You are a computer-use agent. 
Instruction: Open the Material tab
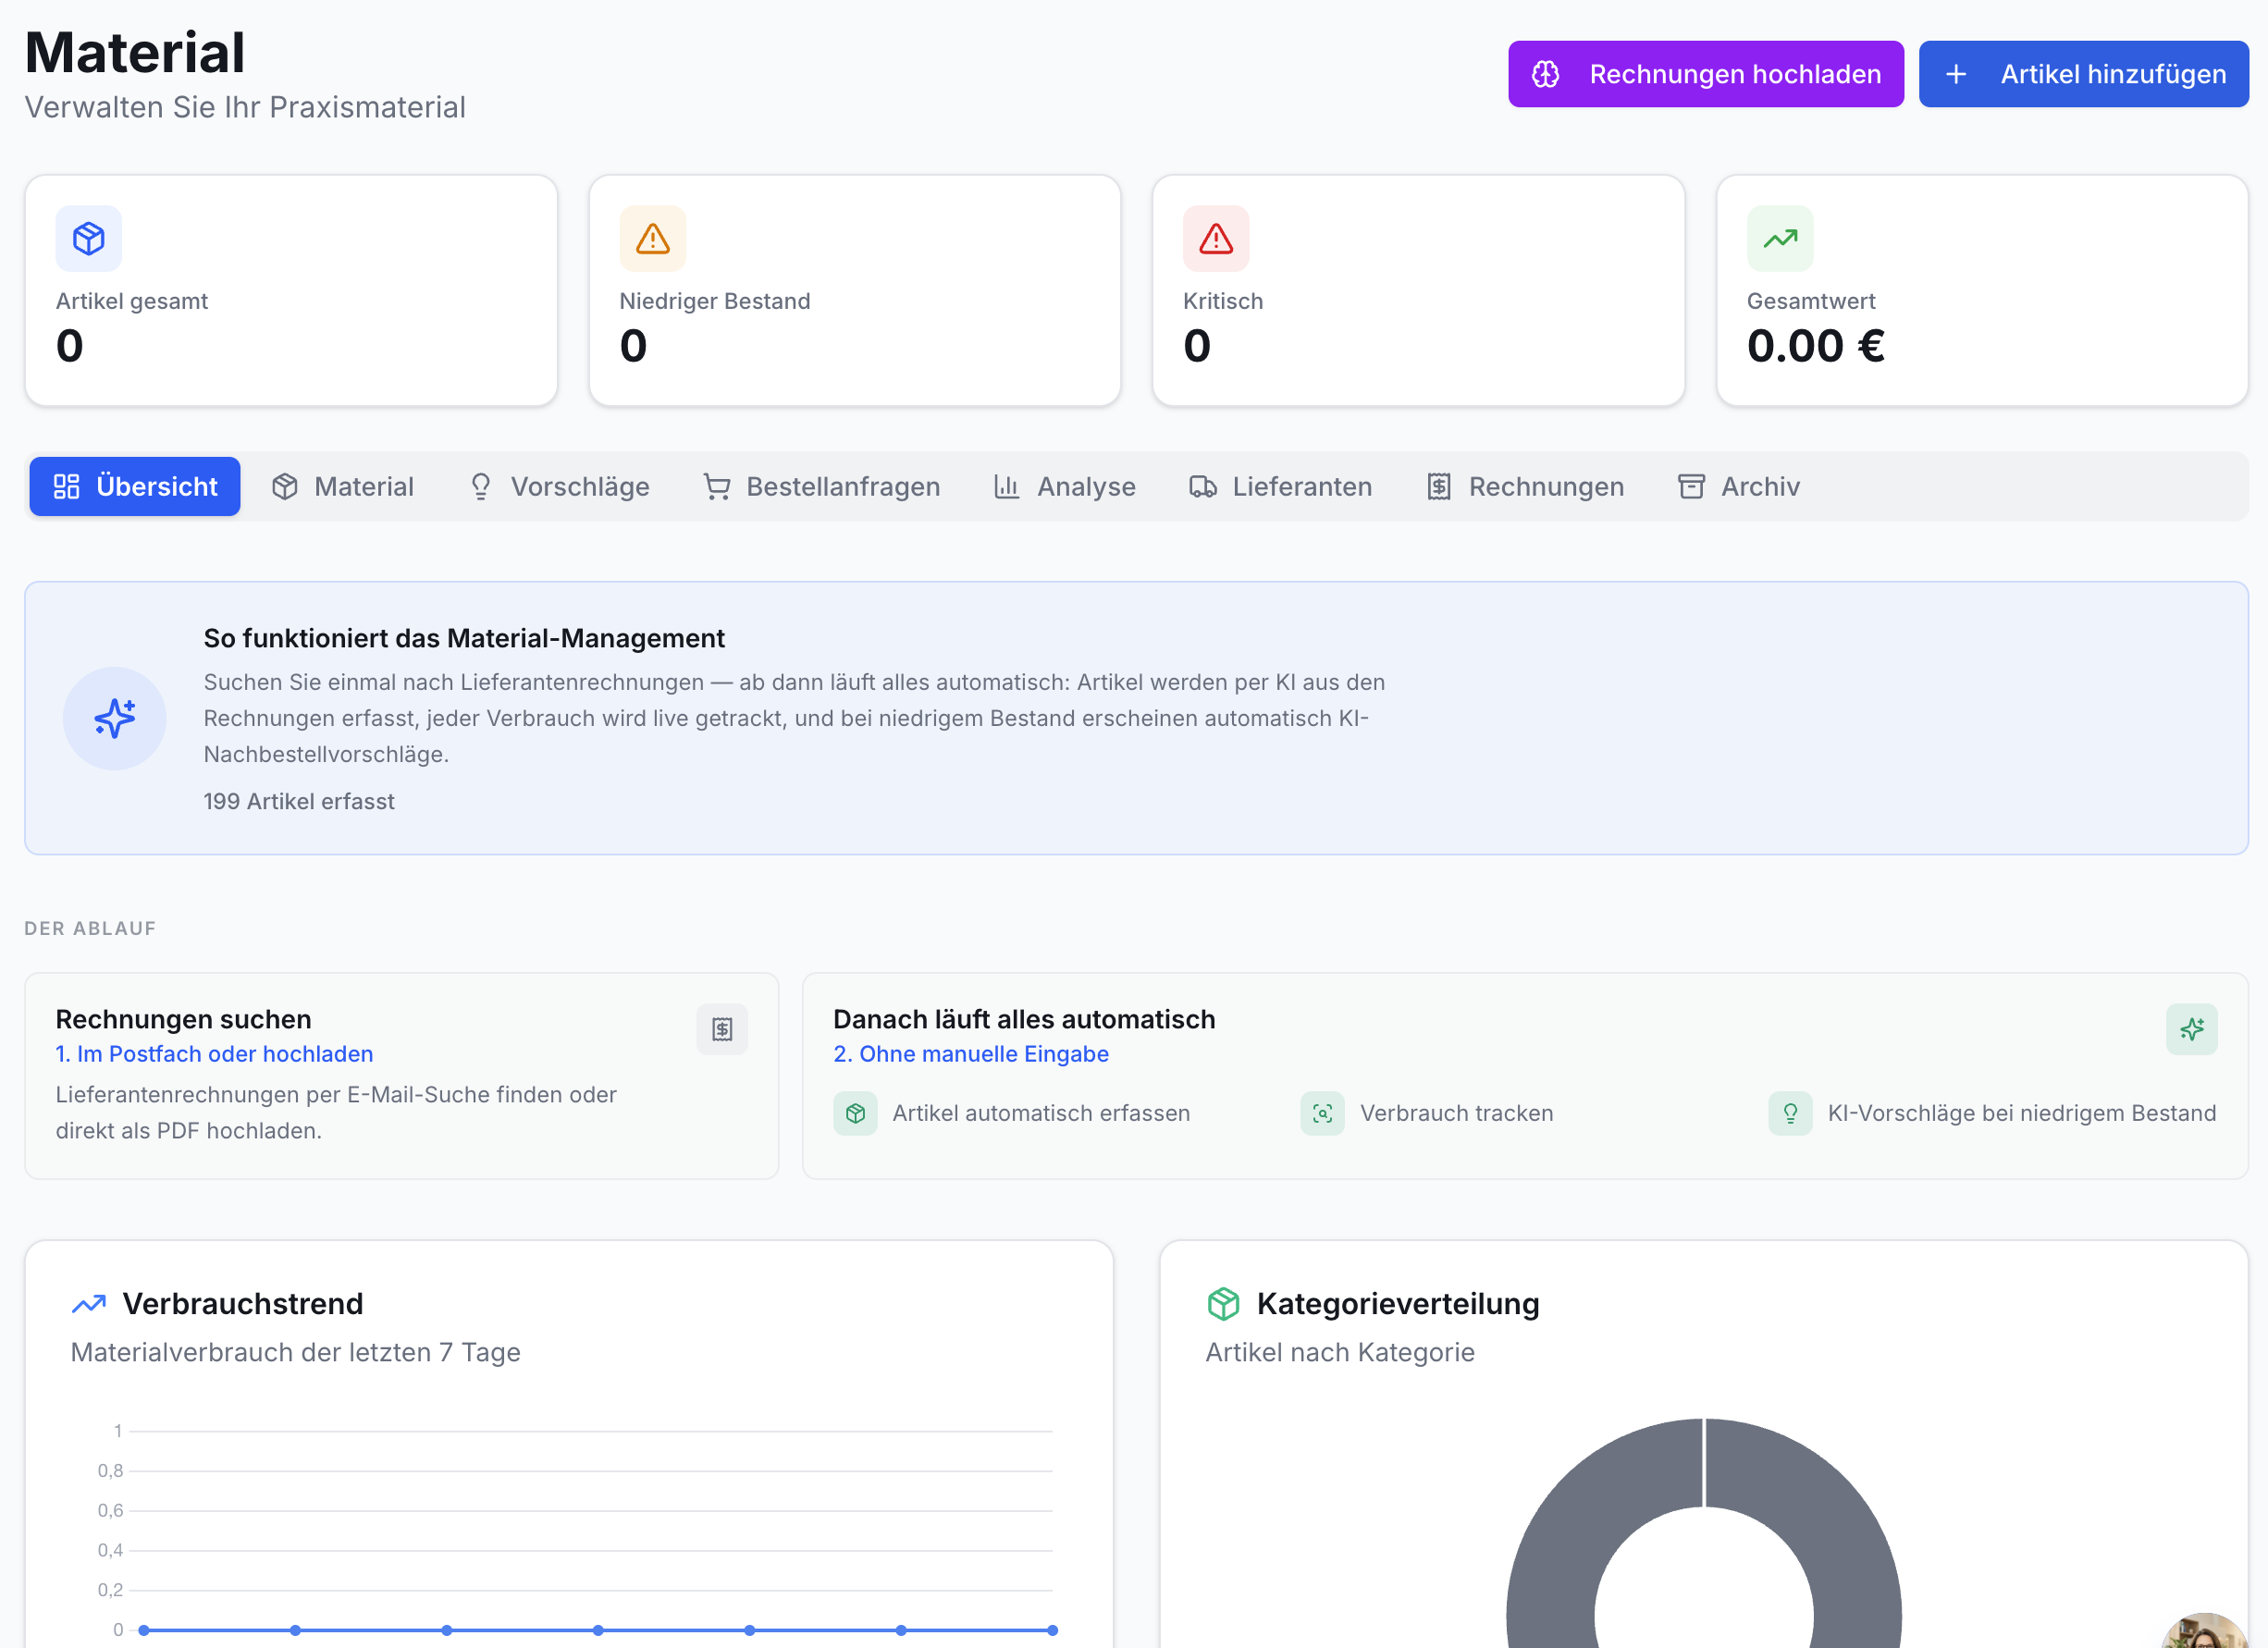click(342, 487)
